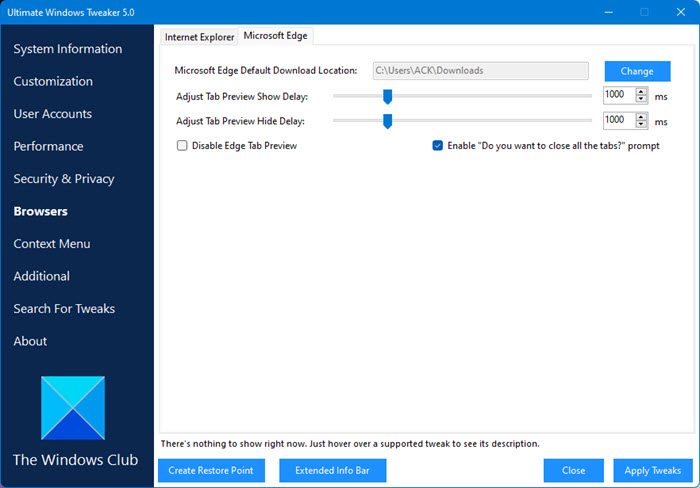Click Hide Delay spinner arrows

pyautogui.click(x=643, y=120)
